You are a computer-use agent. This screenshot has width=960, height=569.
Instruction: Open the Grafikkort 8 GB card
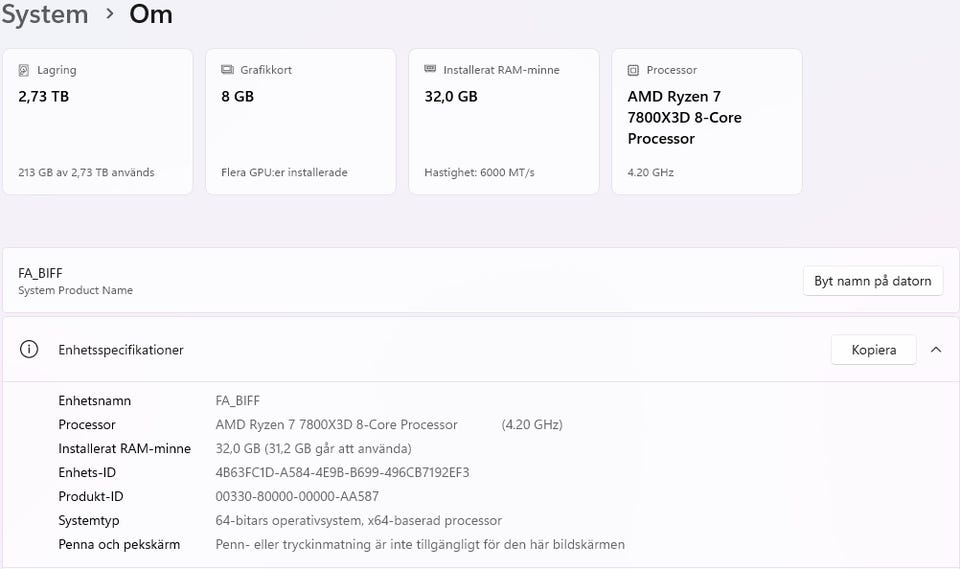pos(300,122)
